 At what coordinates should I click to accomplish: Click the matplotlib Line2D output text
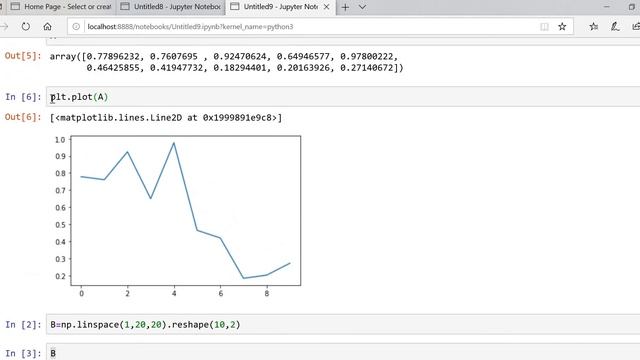pos(166,118)
